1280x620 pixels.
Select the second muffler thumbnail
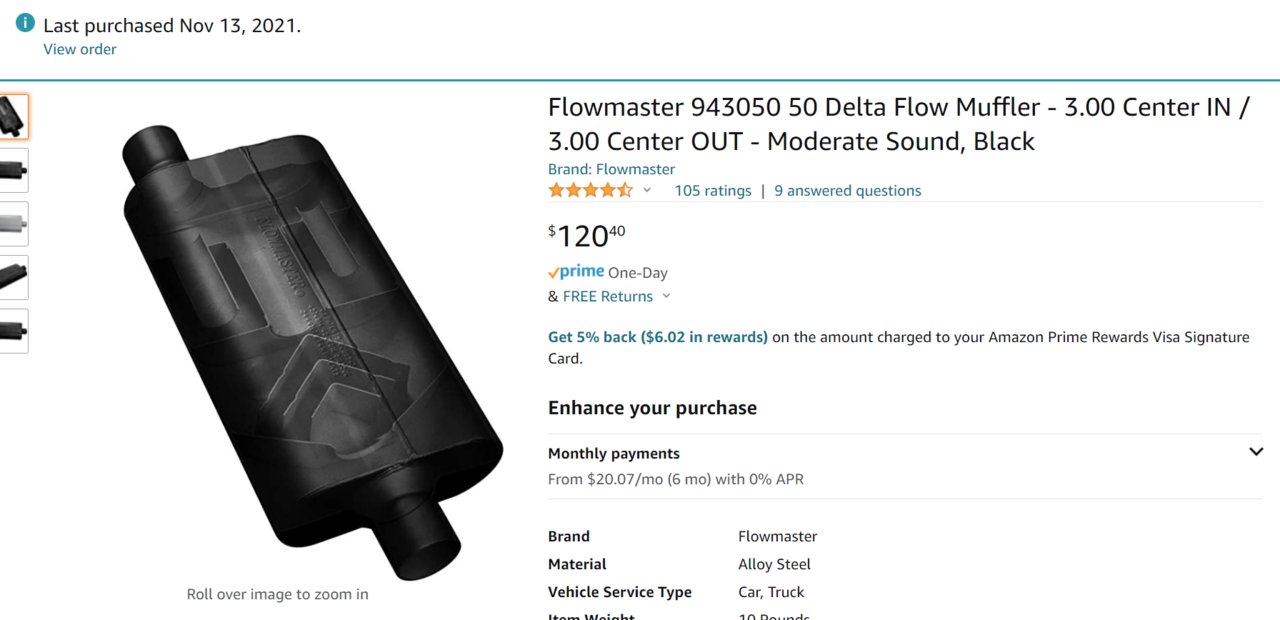click(x=14, y=170)
